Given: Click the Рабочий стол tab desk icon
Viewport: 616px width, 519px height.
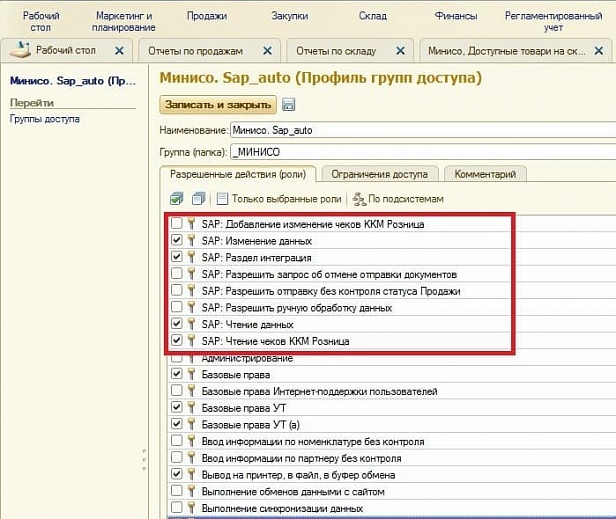Looking at the screenshot, I should click(20, 50).
